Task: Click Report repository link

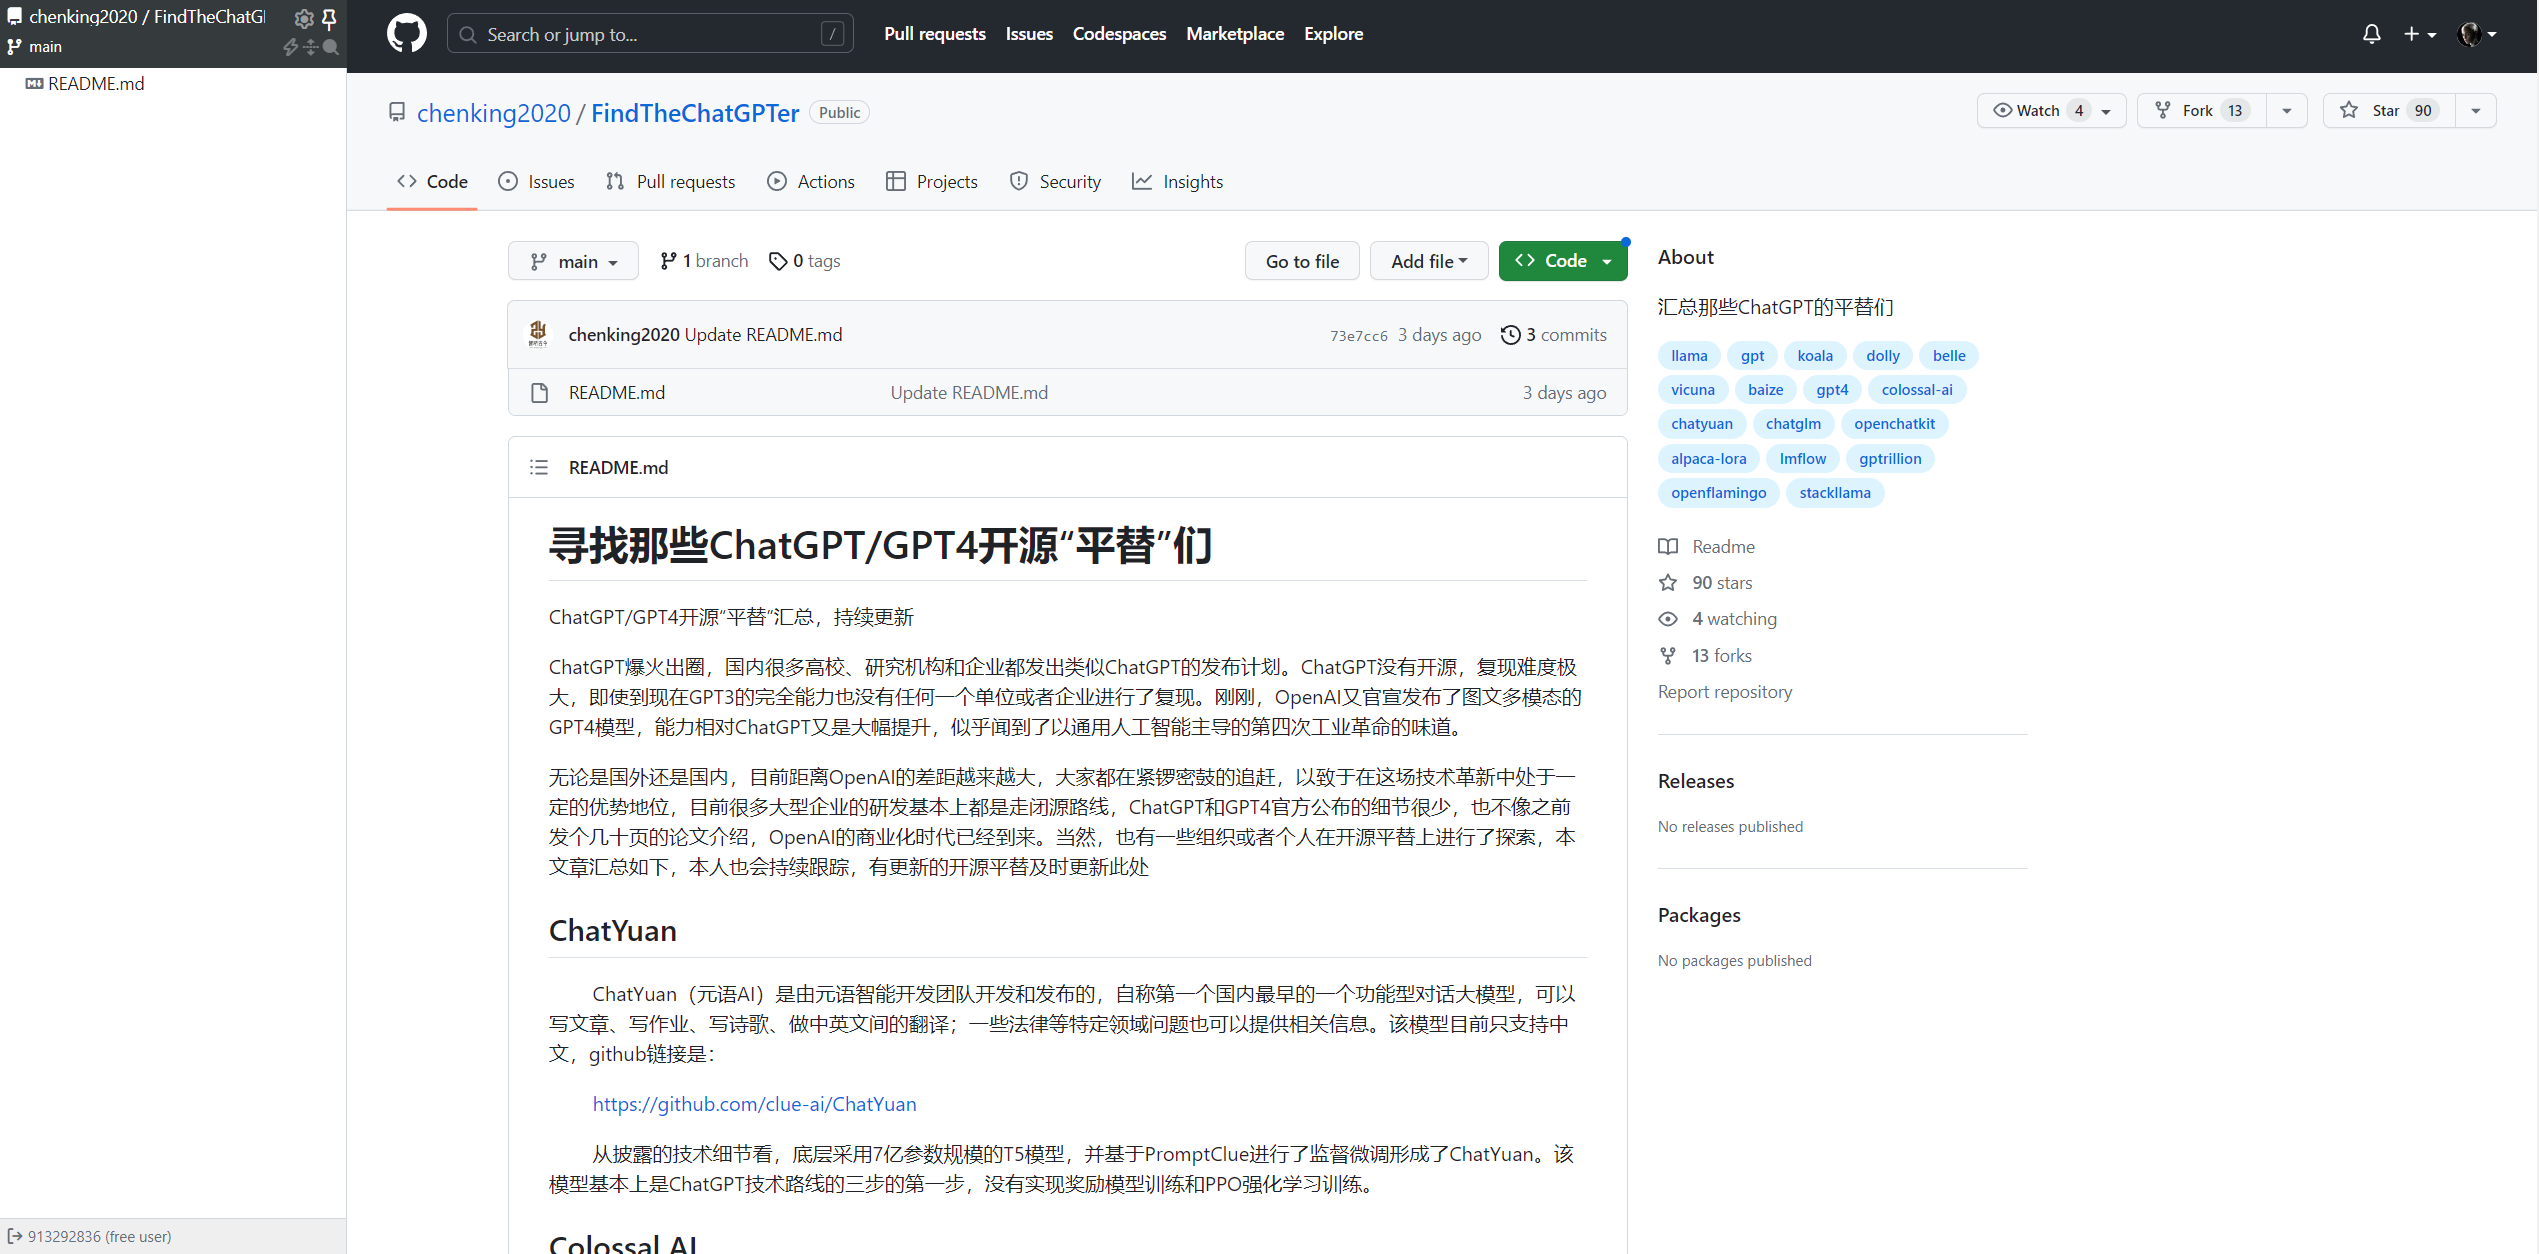Action: (x=1724, y=692)
